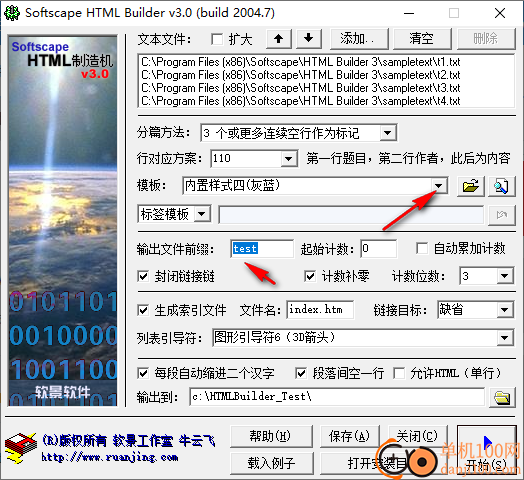Image resolution: width=524 pixels, height=480 pixels.
Task: Enable 自动累加计数 checkbox
Action: 422,248
